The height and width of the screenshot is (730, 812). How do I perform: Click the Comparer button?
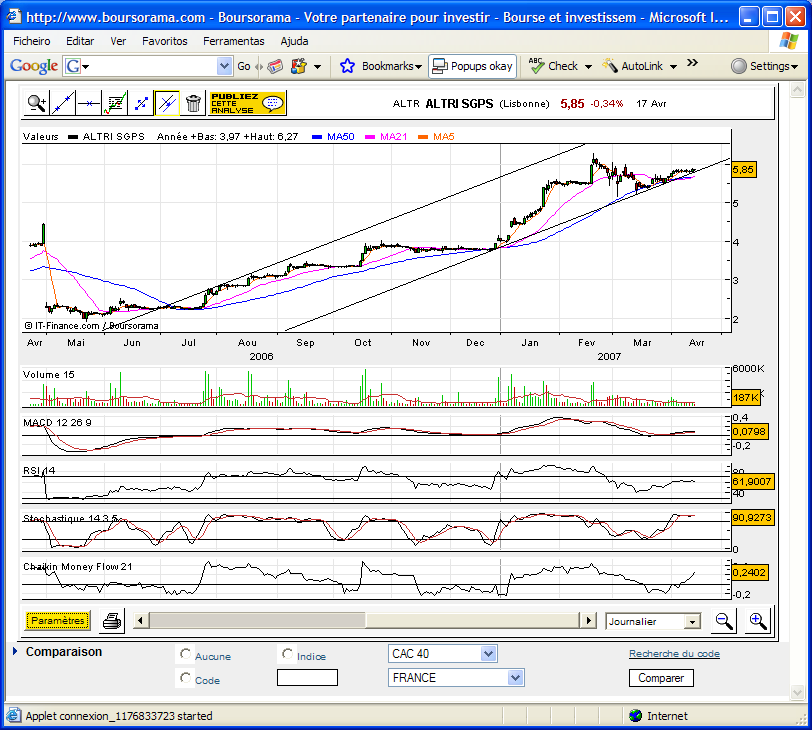click(x=661, y=678)
